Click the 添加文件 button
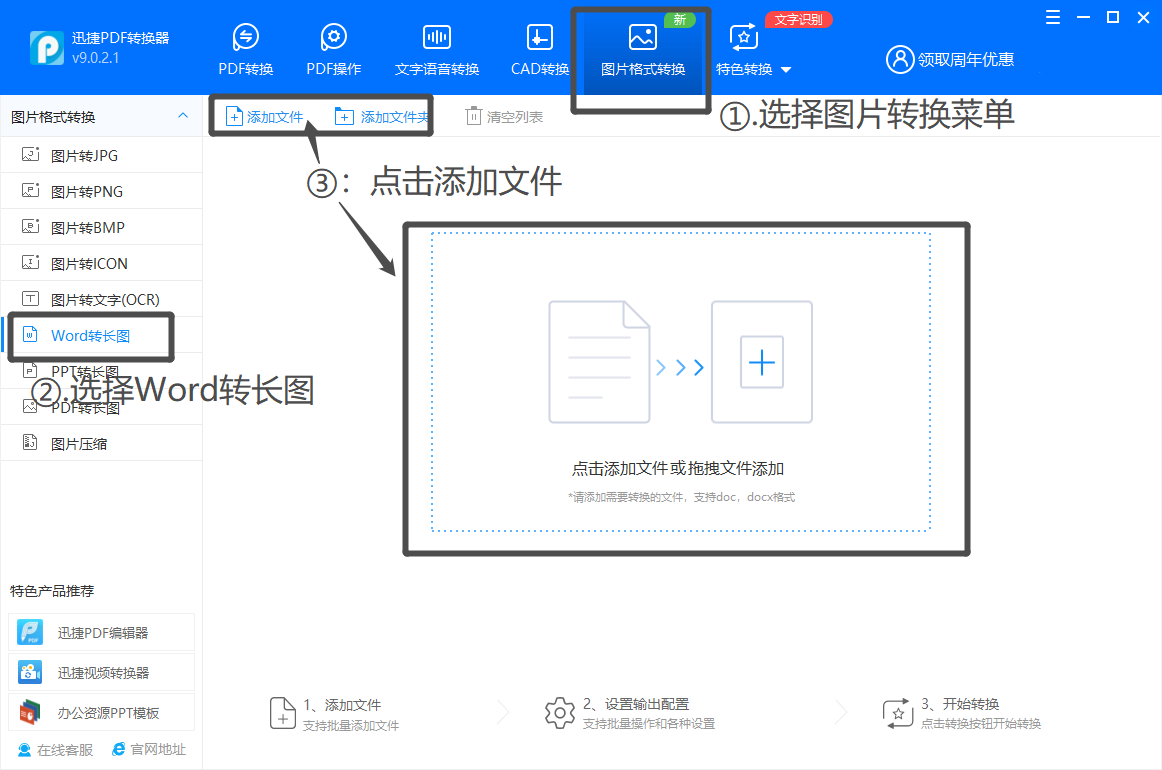Image resolution: width=1162 pixels, height=770 pixels. tap(265, 116)
